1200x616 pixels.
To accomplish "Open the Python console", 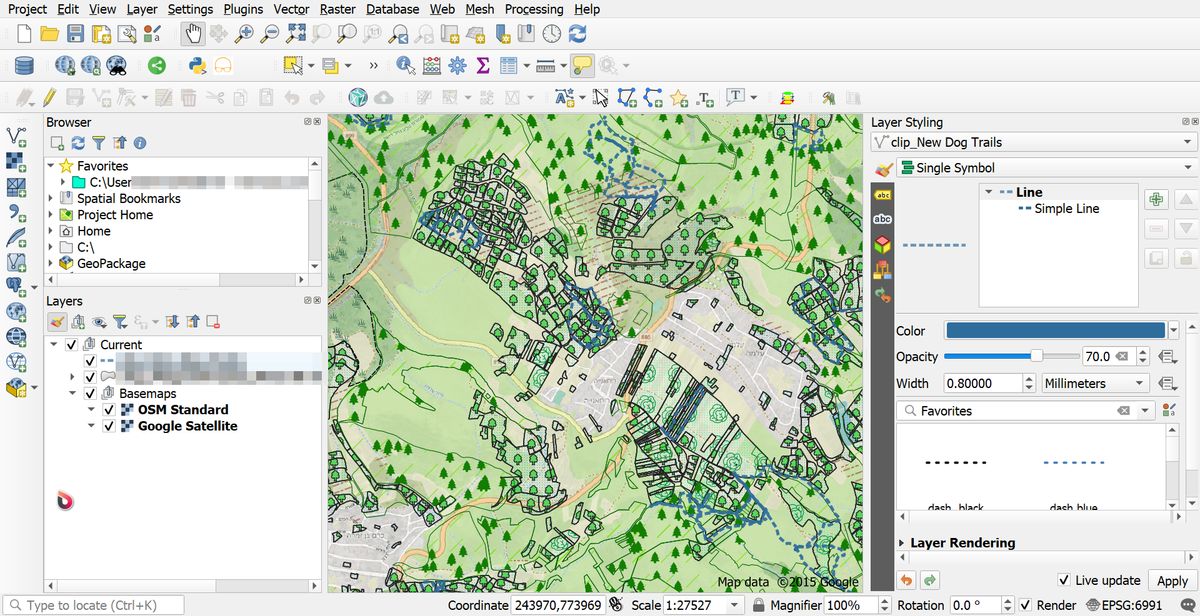I will pos(197,66).
